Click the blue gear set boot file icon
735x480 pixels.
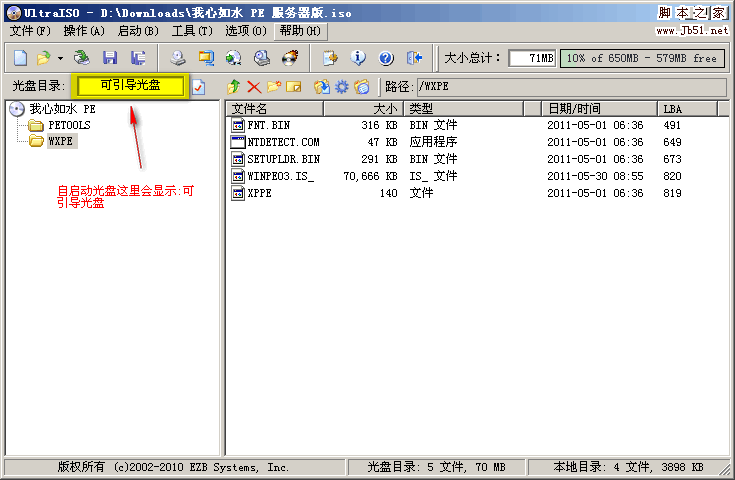tap(342, 87)
